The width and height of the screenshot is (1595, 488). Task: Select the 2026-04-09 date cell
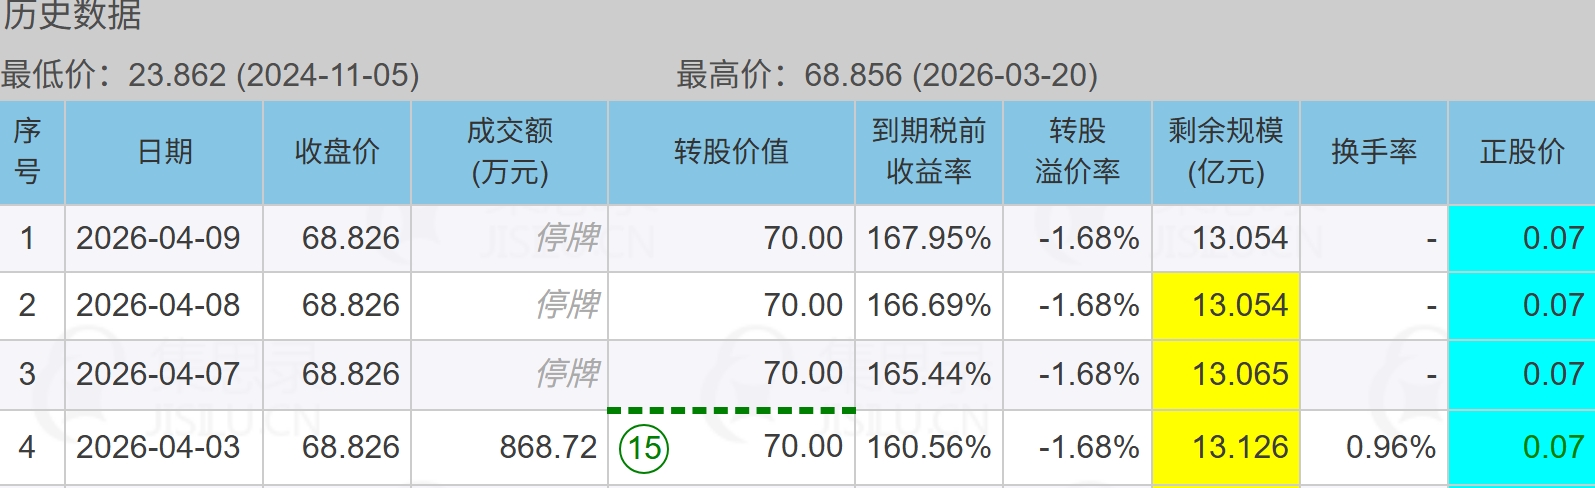pos(158,238)
